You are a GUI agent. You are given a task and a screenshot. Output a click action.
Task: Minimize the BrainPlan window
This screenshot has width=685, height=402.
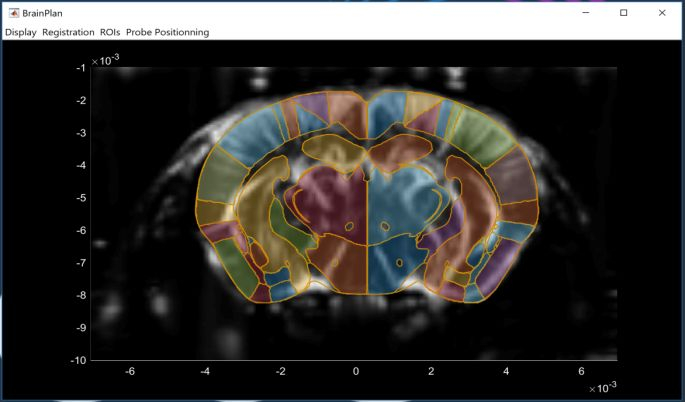point(586,13)
